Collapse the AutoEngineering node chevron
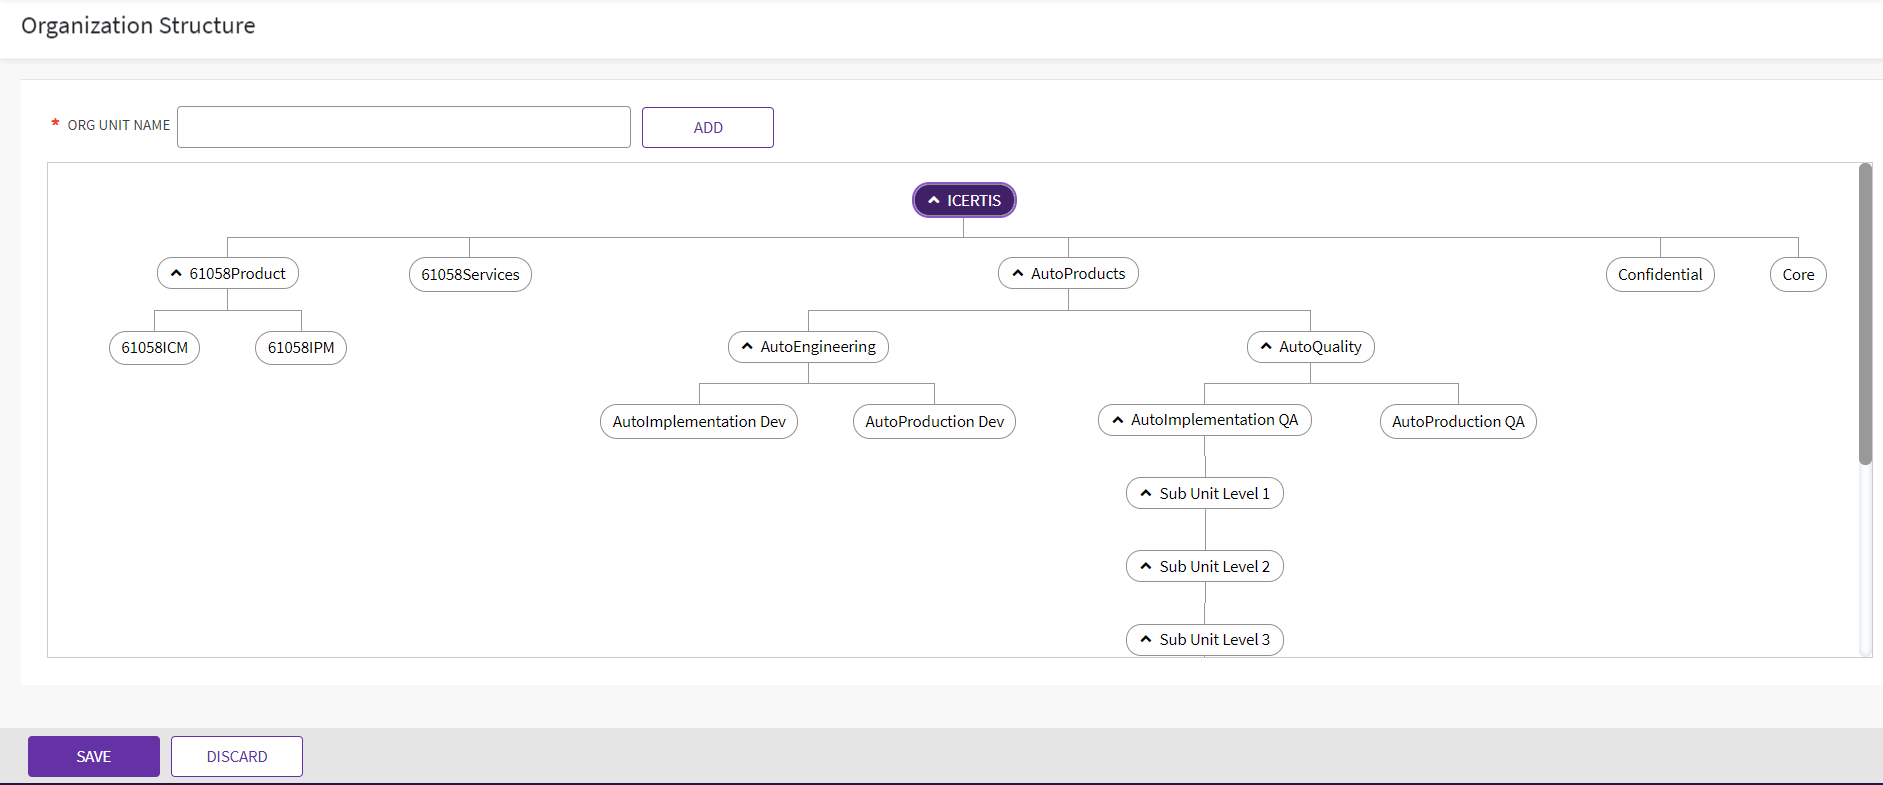This screenshot has height=785, width=1883. (747, 347)
